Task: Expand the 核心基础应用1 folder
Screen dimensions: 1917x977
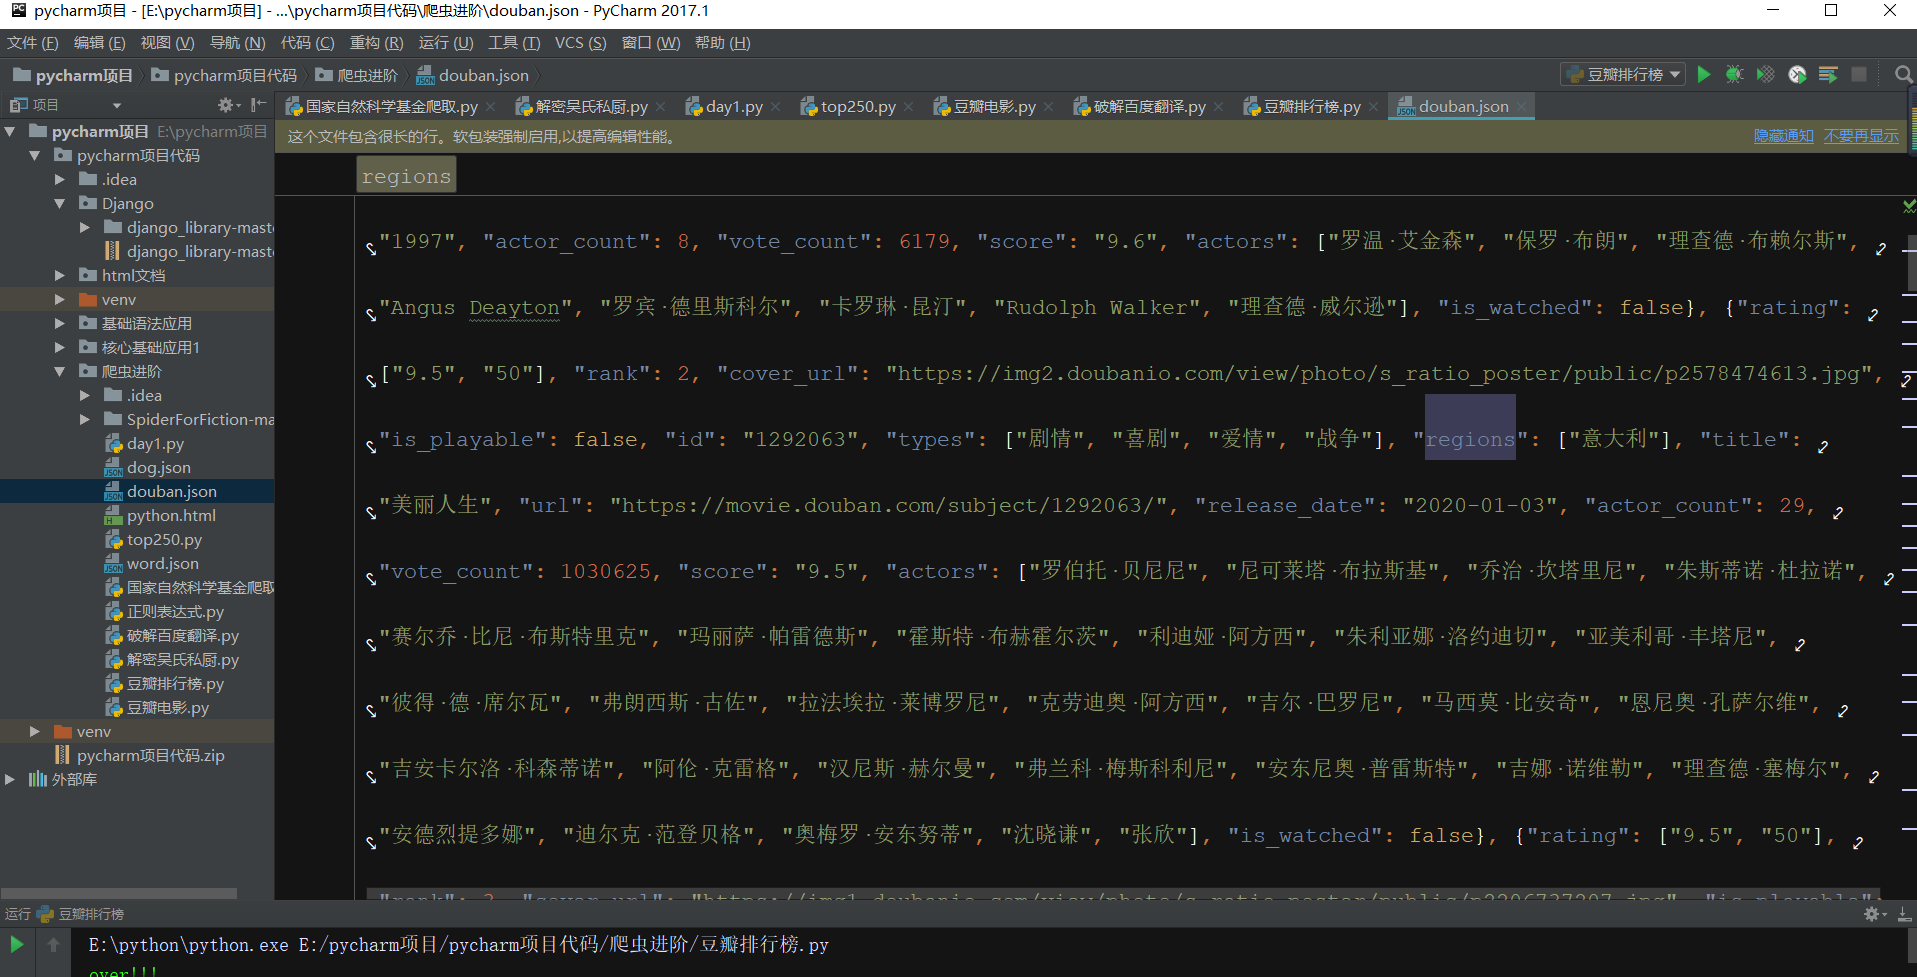Action: (60, 347)
